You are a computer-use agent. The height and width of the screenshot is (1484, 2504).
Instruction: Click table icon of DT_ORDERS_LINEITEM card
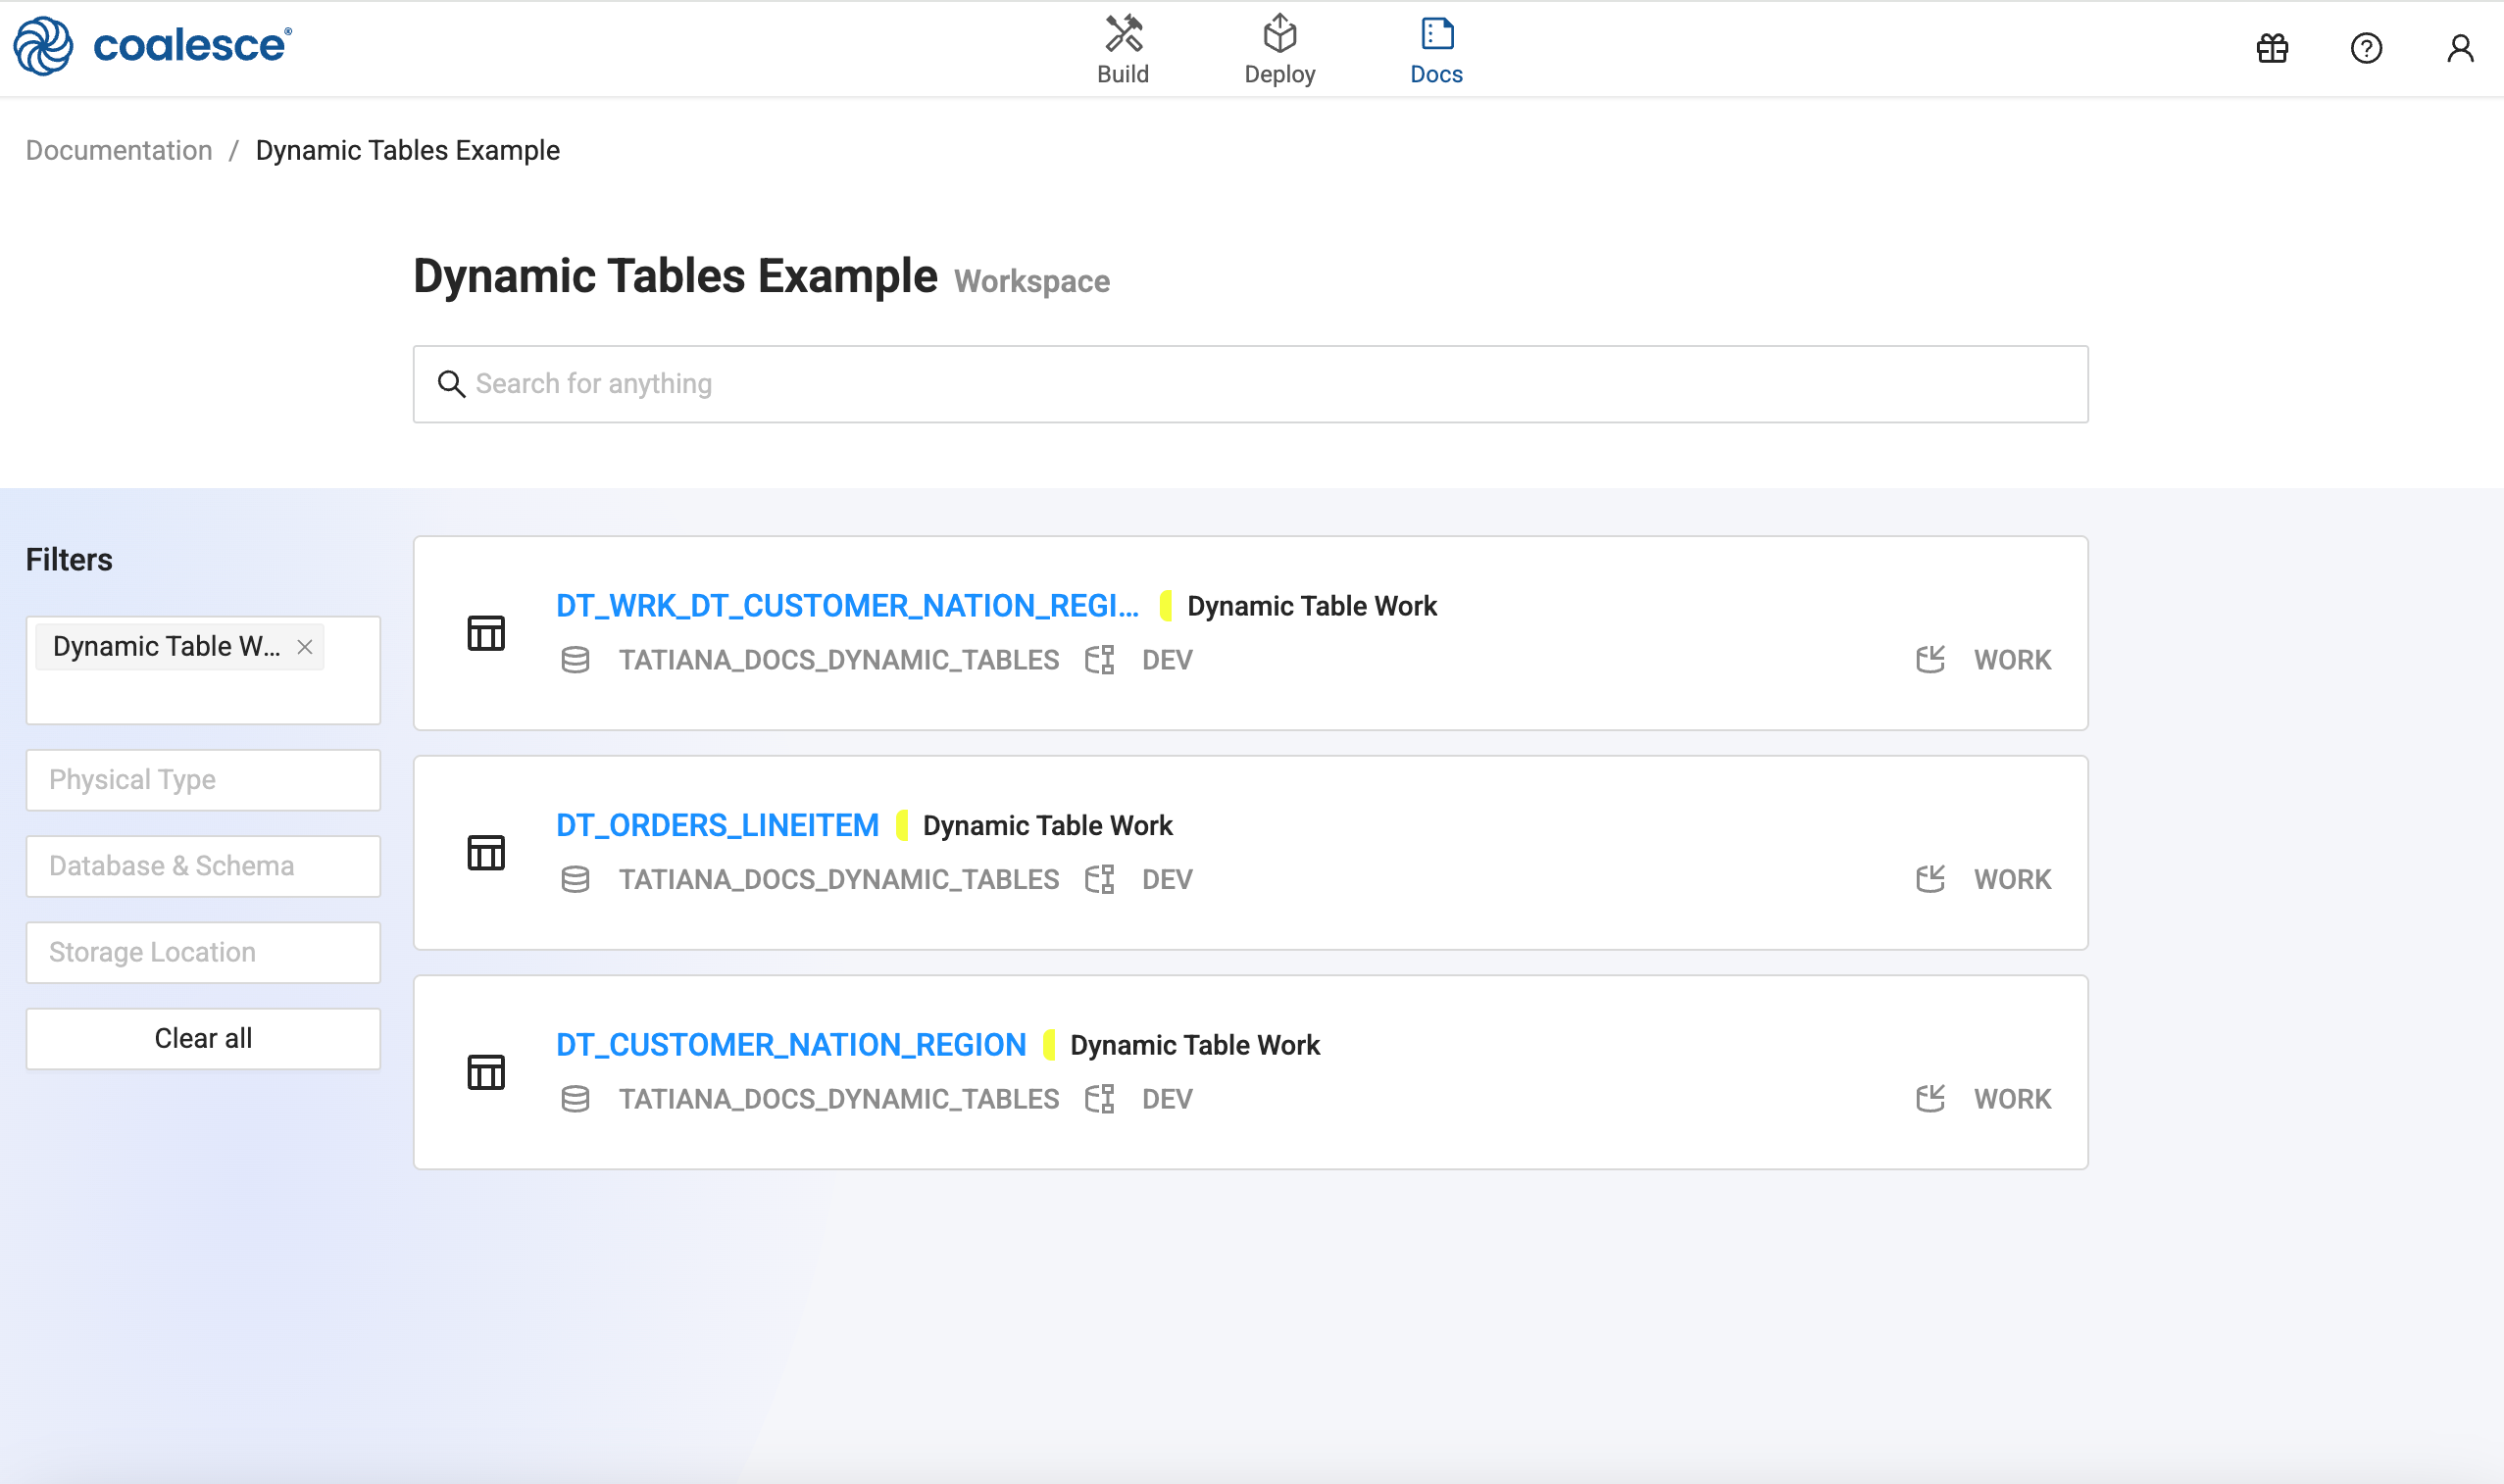pyautogui.click(x=486, y=853)
